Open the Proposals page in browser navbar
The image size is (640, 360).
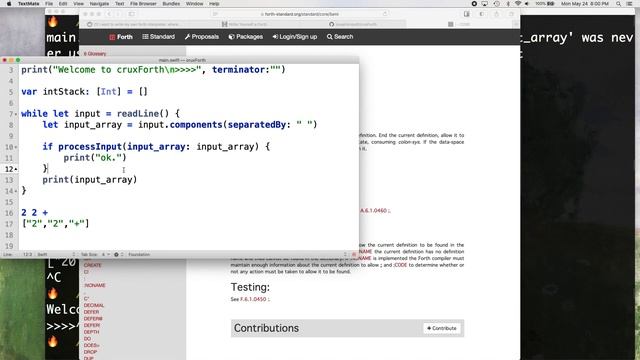tap(202, 37)
